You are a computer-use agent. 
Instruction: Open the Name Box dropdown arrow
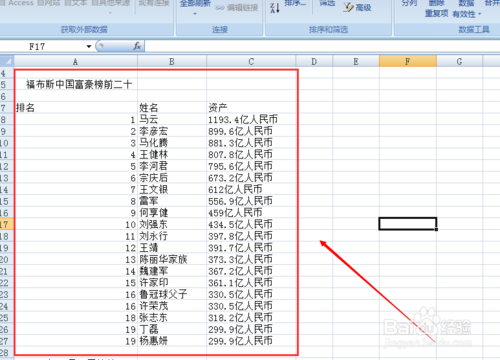(x=89, y=46)
